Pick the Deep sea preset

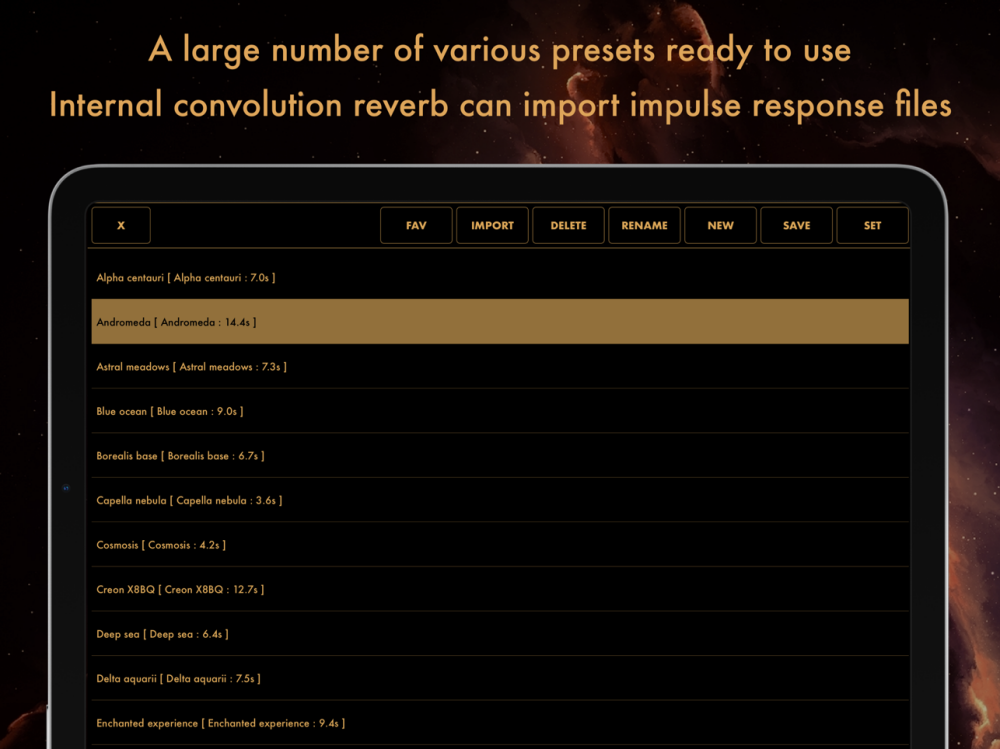click(x=500, y=634)
